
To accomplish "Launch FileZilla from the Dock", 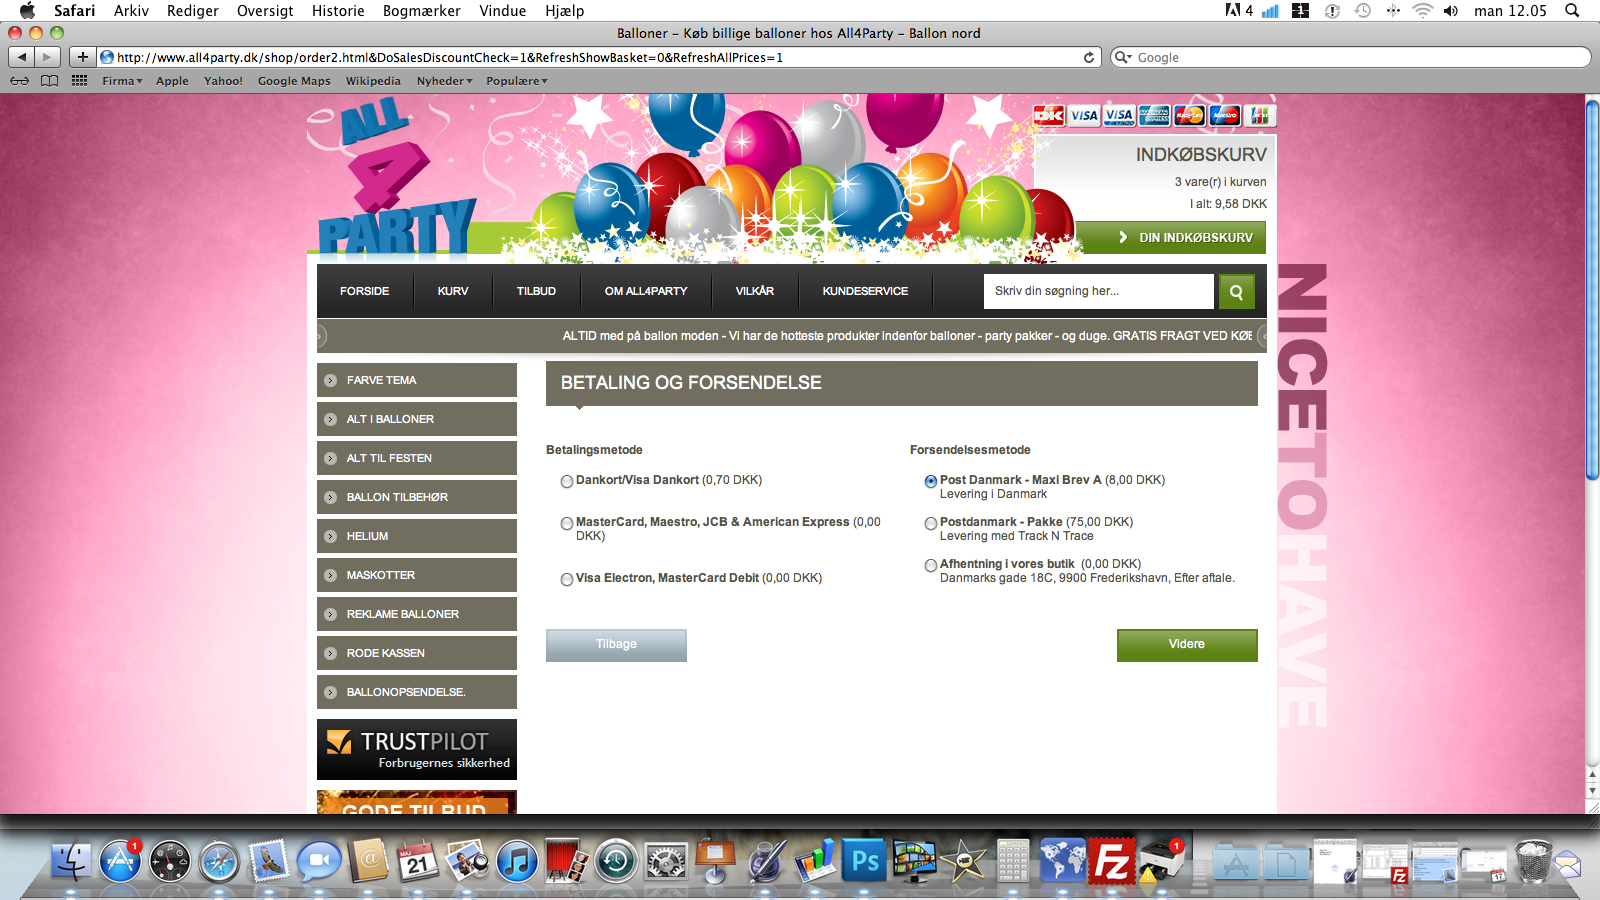I will coord(1112,861).
